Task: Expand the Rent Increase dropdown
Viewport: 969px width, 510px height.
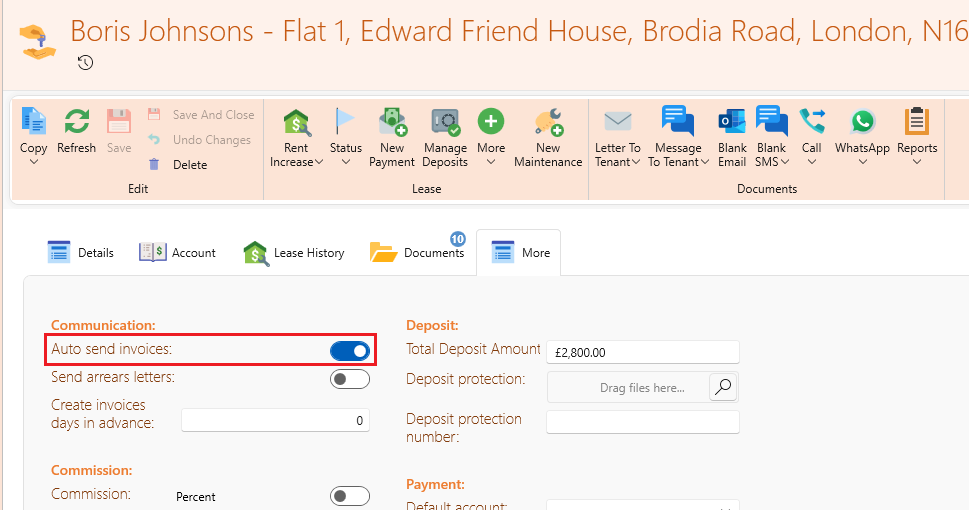Action: [x=296, y=139]
